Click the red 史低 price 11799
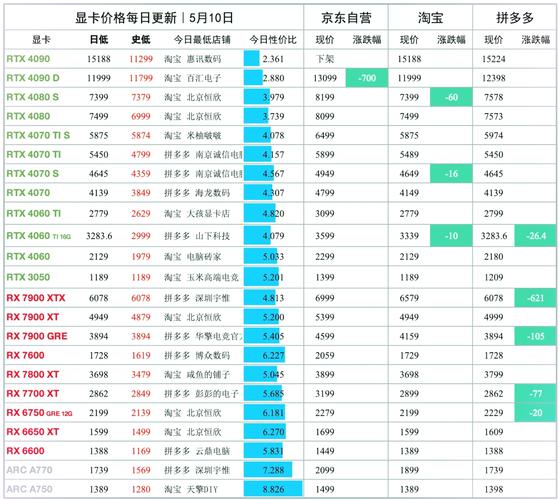Viewport: 559px width, 500px height. [141, 78]
